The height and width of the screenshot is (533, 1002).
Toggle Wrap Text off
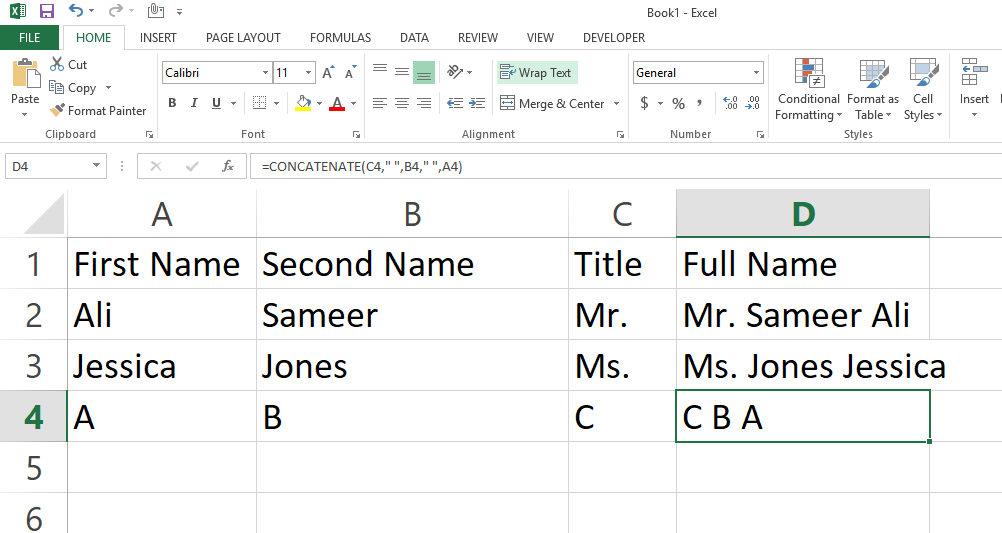536,73
